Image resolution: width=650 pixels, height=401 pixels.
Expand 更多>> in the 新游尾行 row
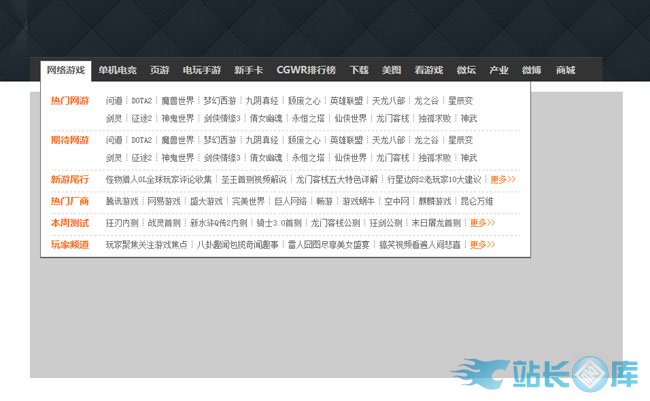click(503, 180)
